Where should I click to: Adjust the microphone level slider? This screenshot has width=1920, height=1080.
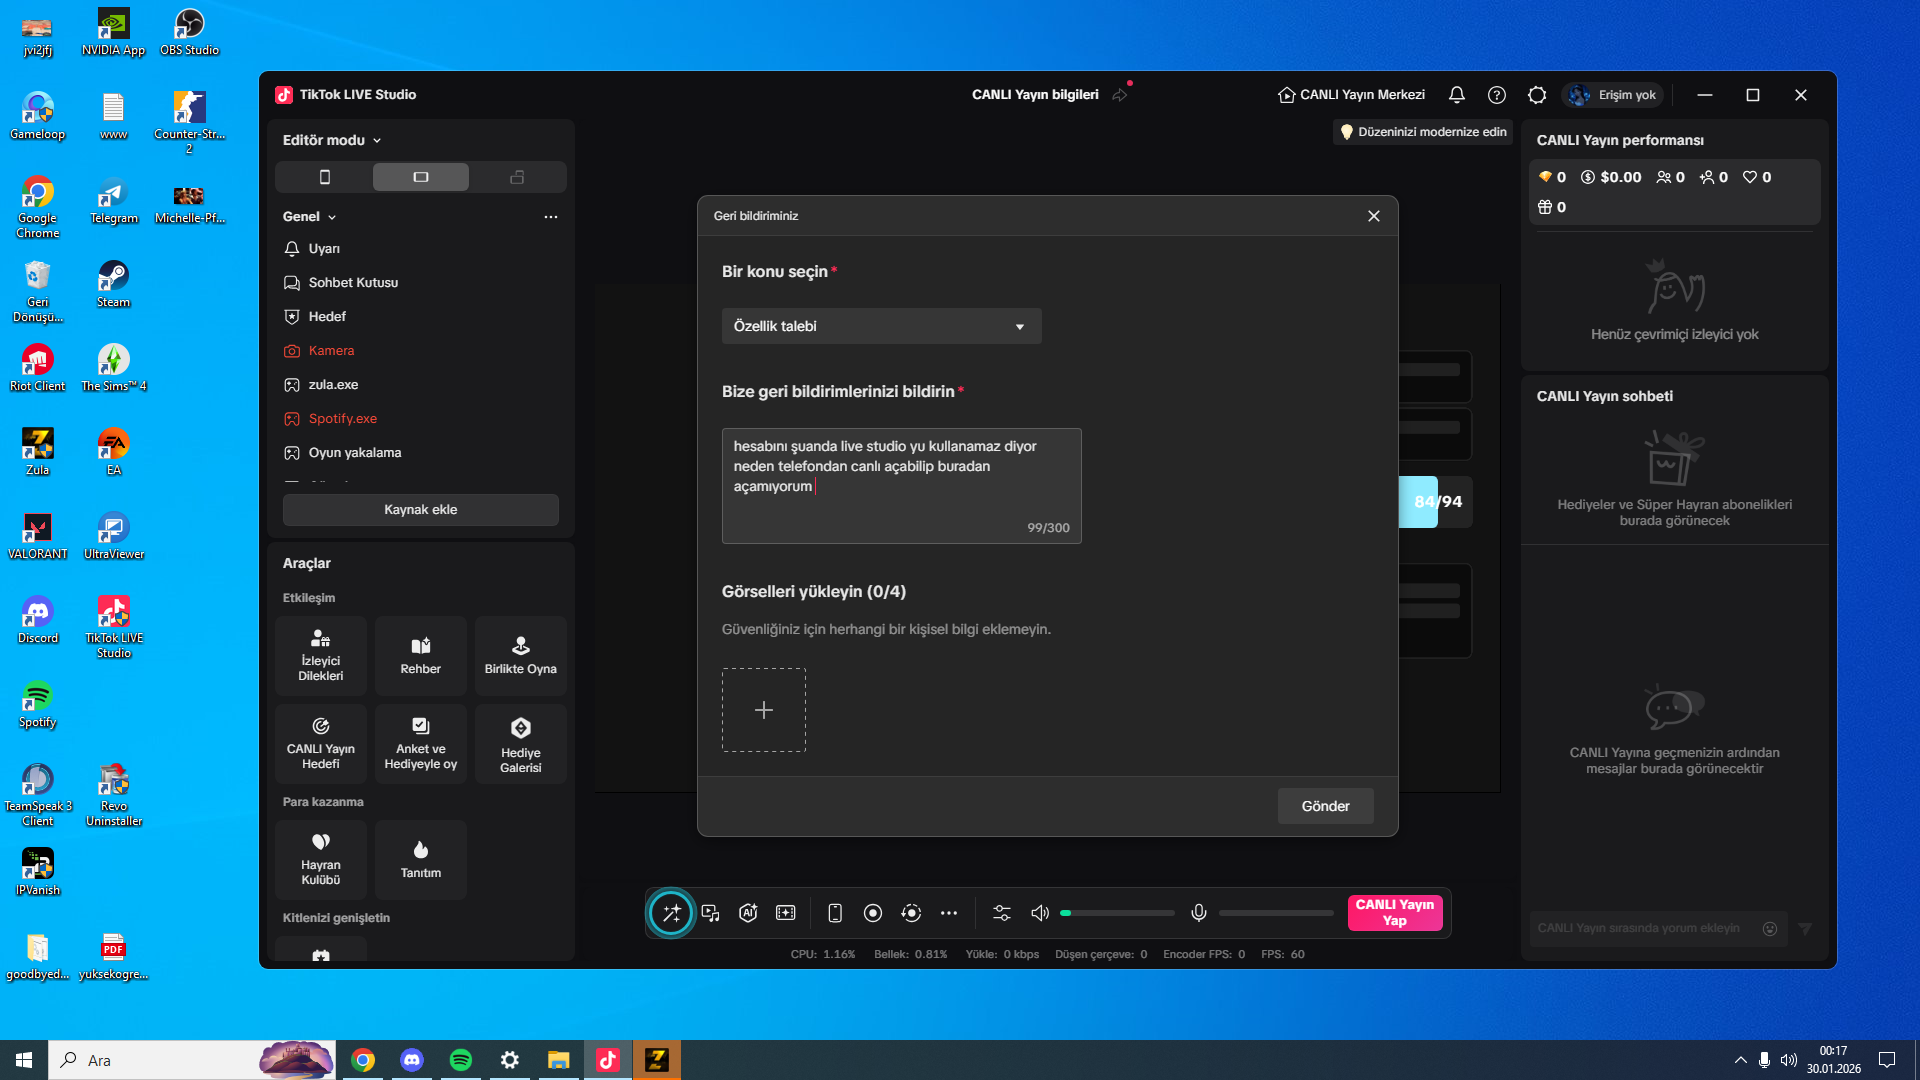point(1276,913)
